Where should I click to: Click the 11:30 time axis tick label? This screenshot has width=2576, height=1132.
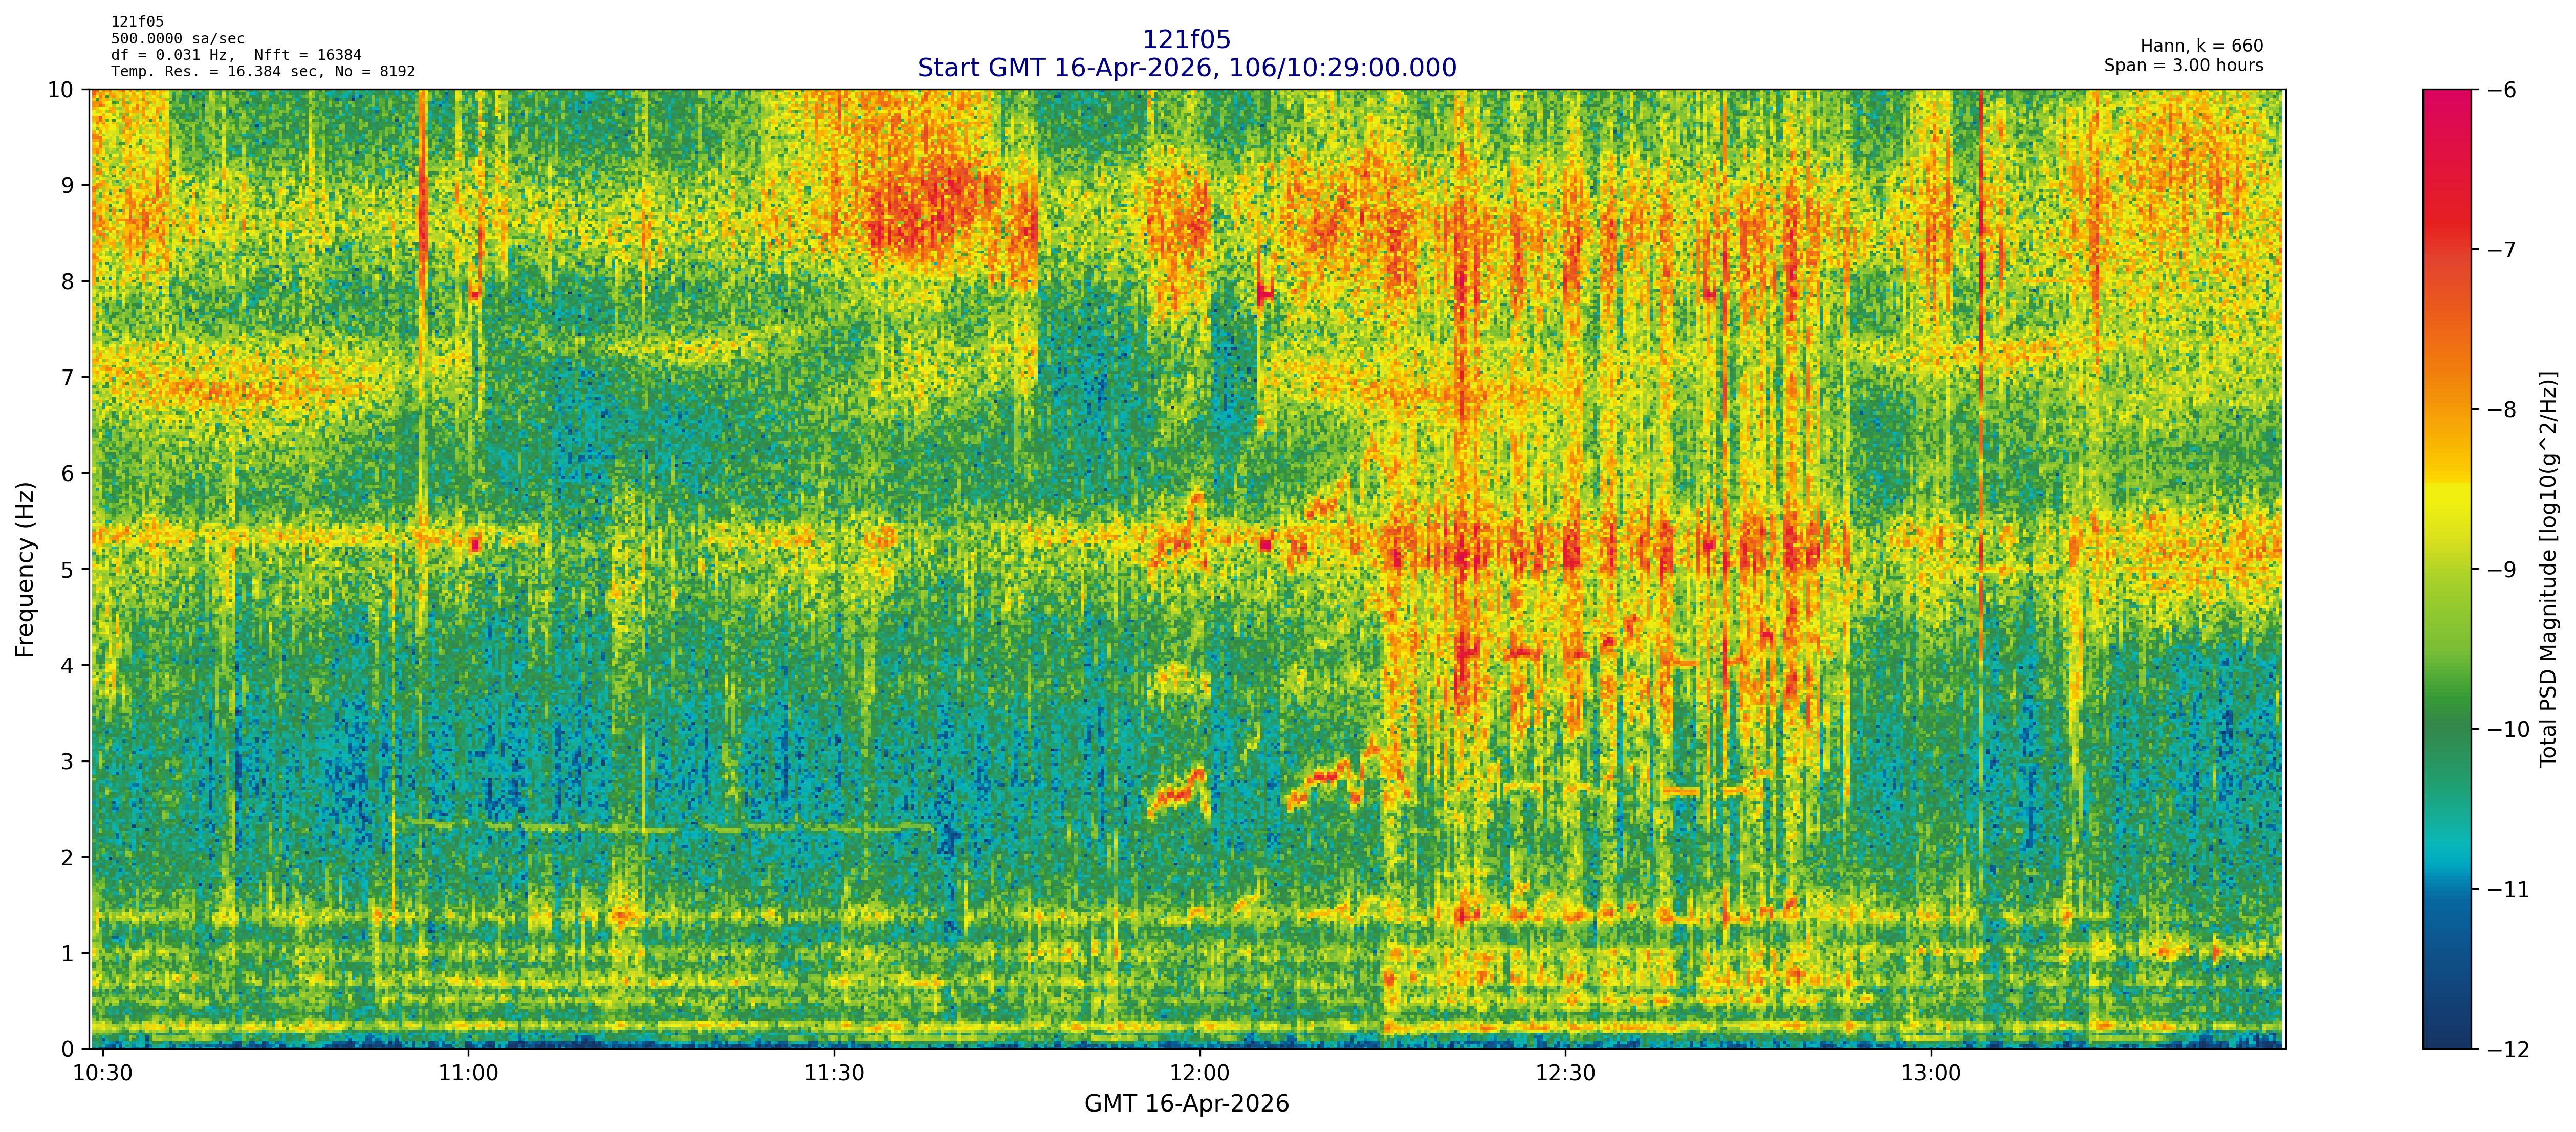834,1073
